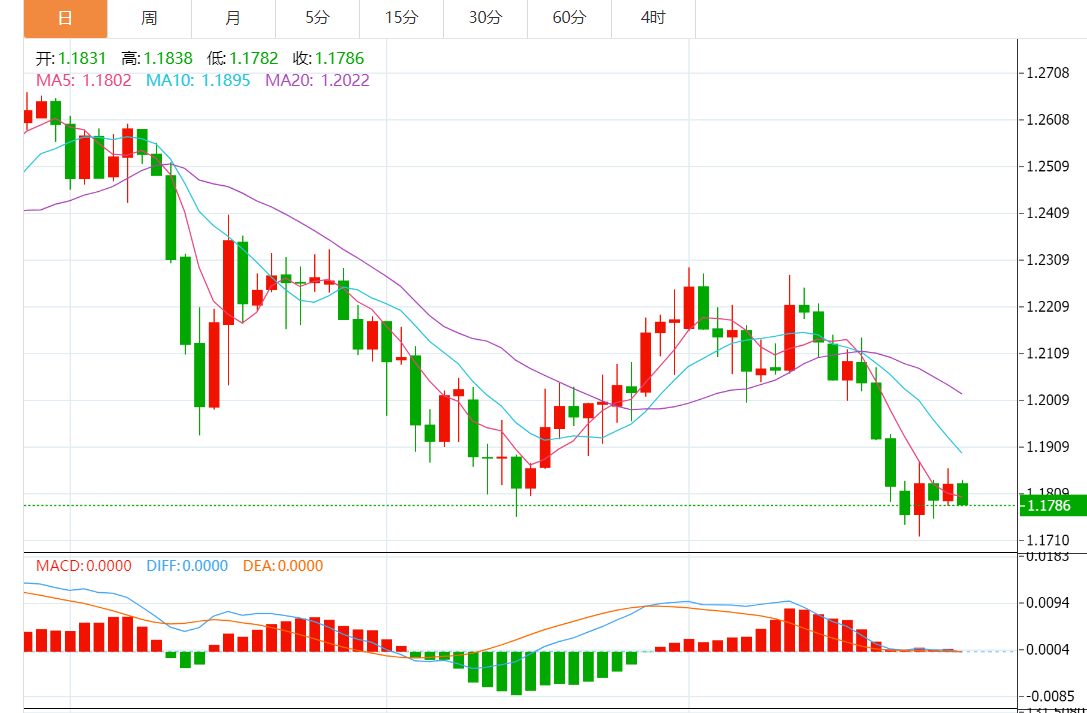Screen dimensions: 1087x713
Task: Click the MA20: 1.2022 indicator label
Action: [318, 80]
